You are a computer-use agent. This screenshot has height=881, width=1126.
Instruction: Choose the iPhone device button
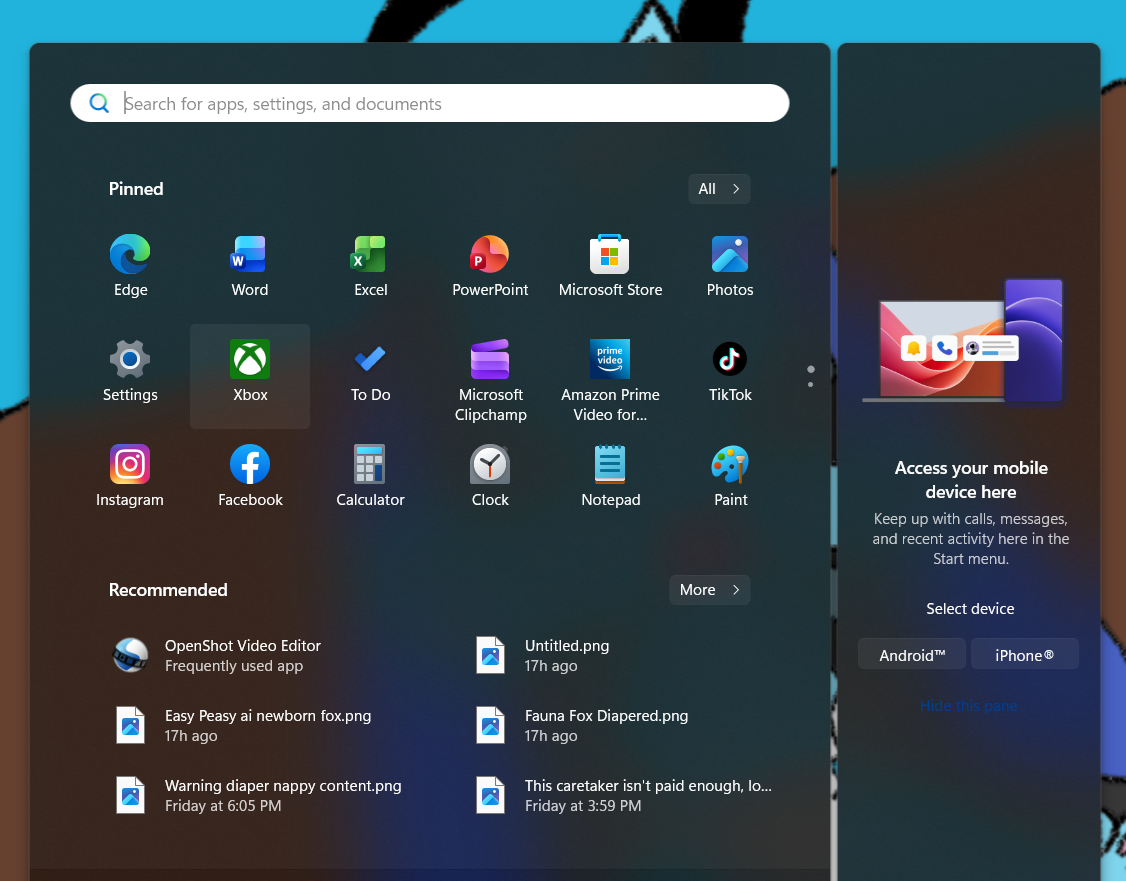pyautogui.click(x=1024, y=655)
